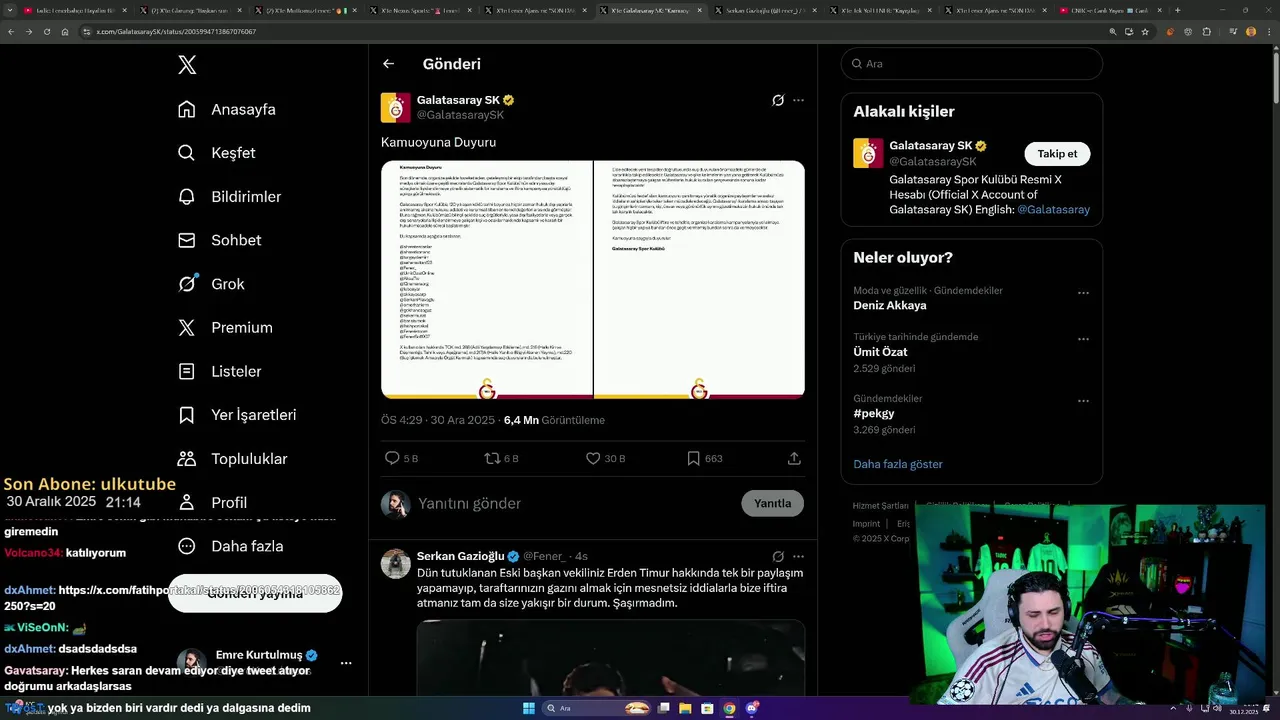
Task: Open File Explorer from the taskbar
Action: pos(685,708)
